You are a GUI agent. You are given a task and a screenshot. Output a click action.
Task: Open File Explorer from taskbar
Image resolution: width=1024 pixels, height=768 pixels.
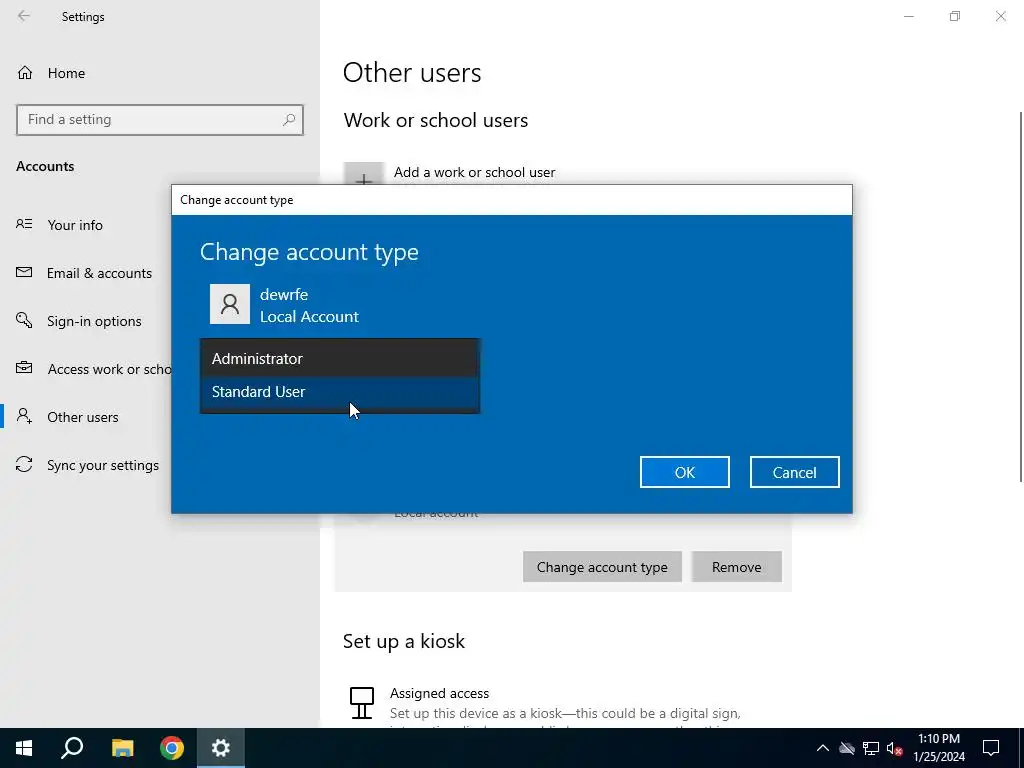coord(122,748)
